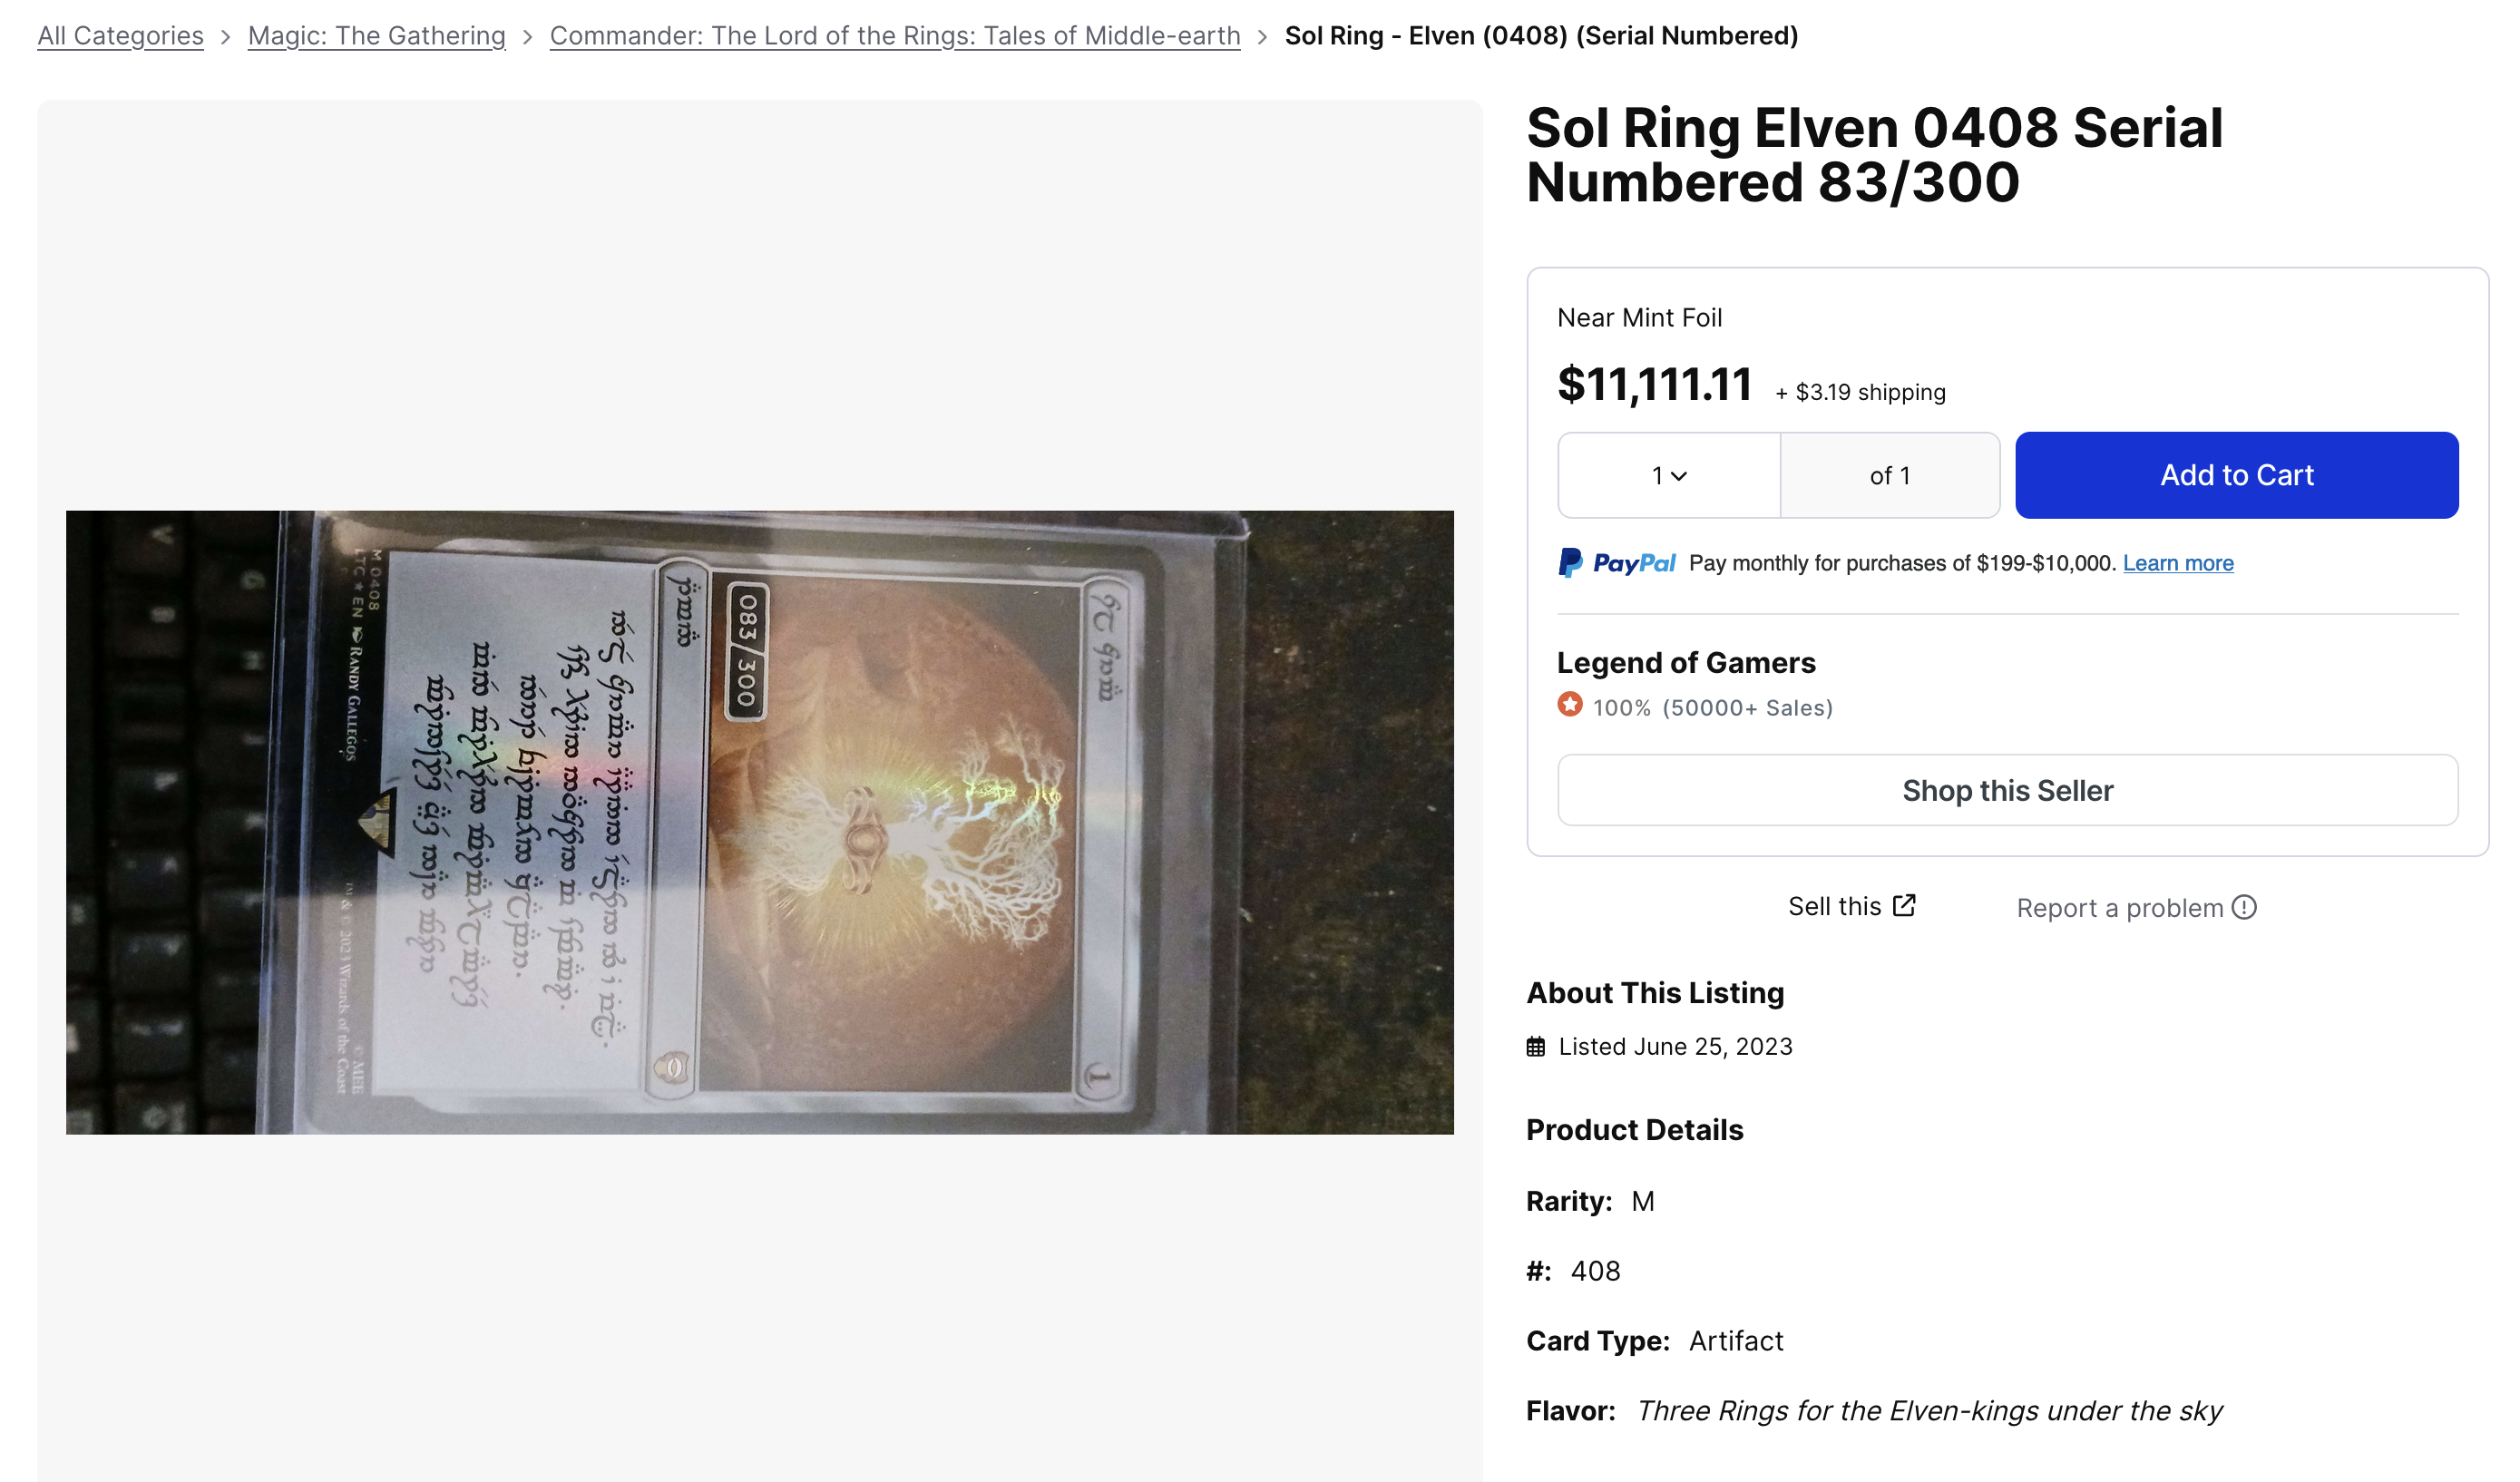
Task: Open the Legend of Gamers seller name
Action: coord(1686,663)
